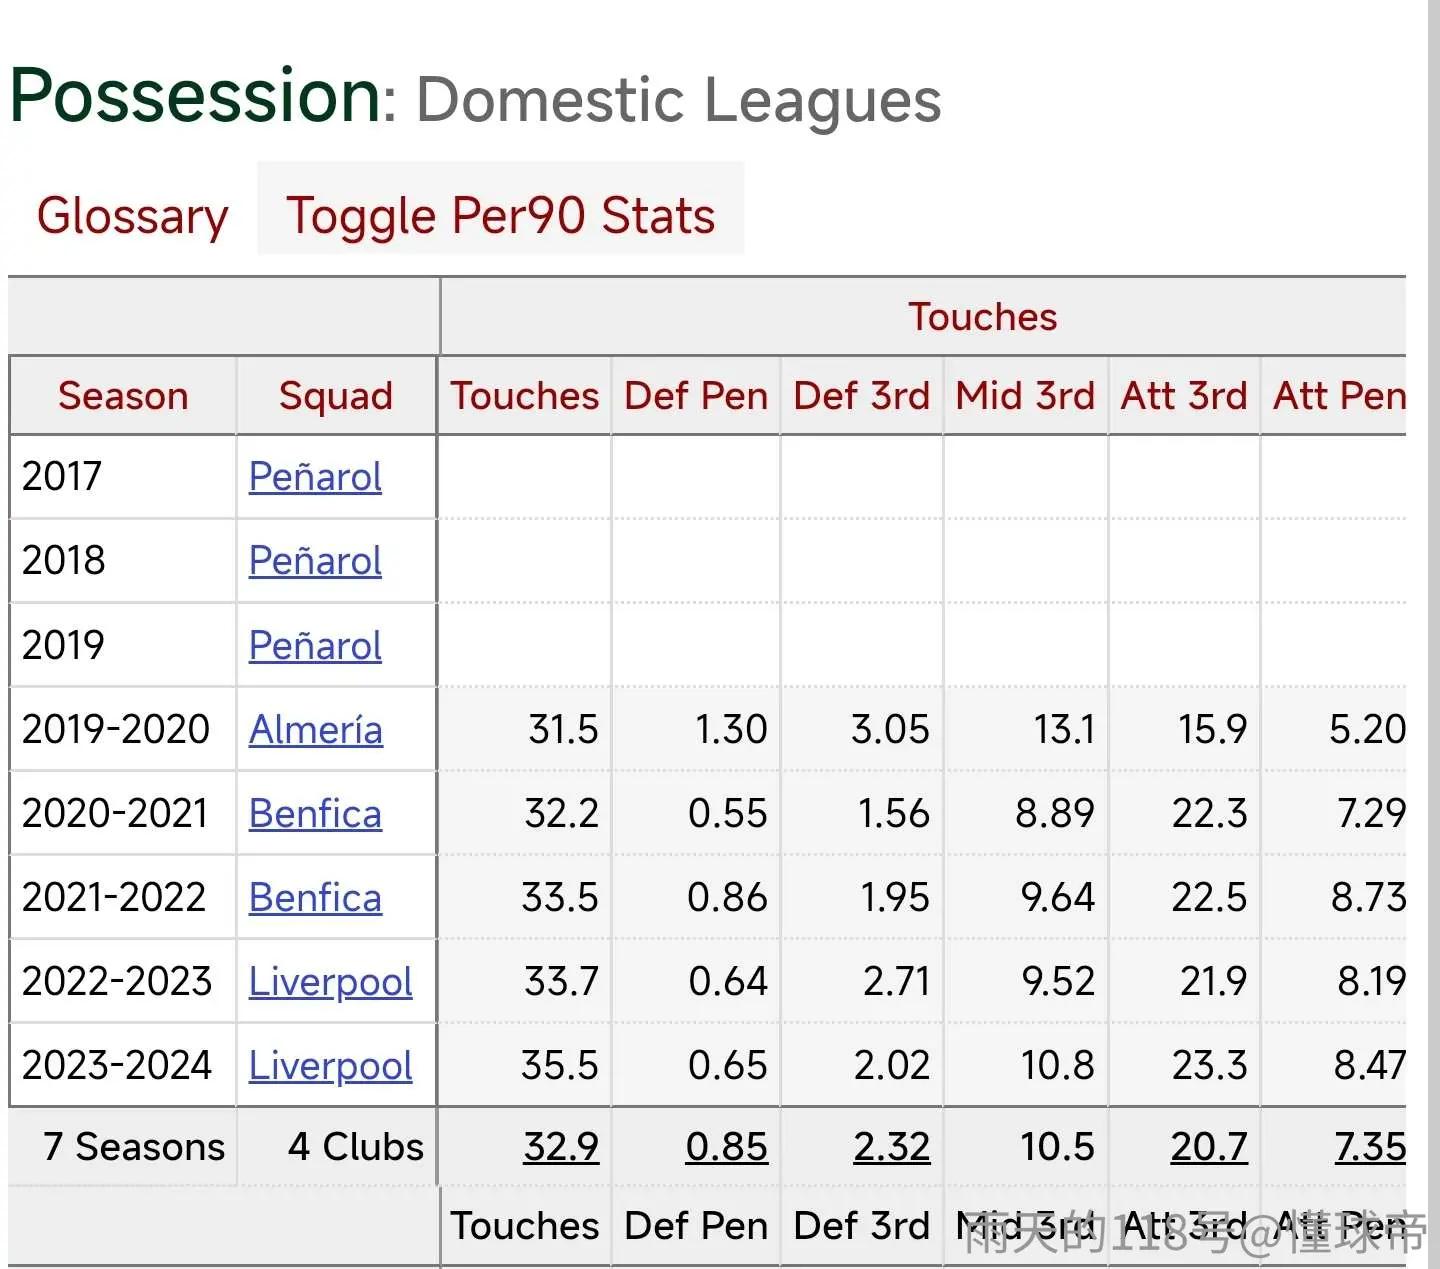Sort by Touches column header
The image size is (1440, 1269).
pyautogui.click(x=524, y=396)
